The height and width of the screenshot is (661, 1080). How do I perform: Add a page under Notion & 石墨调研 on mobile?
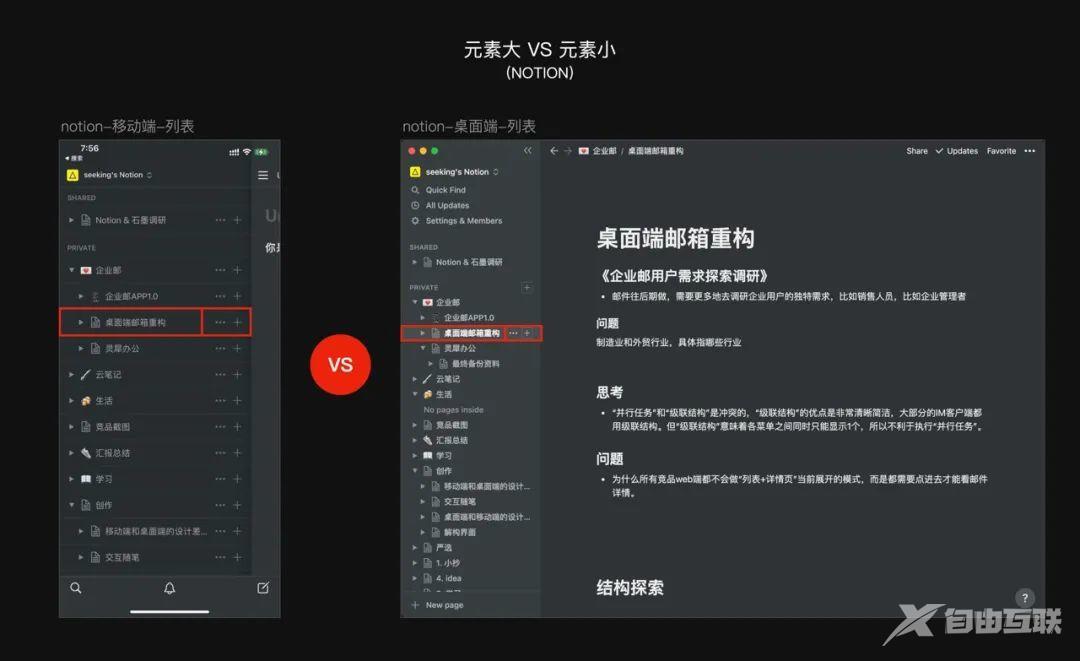[x=237, y=220]
